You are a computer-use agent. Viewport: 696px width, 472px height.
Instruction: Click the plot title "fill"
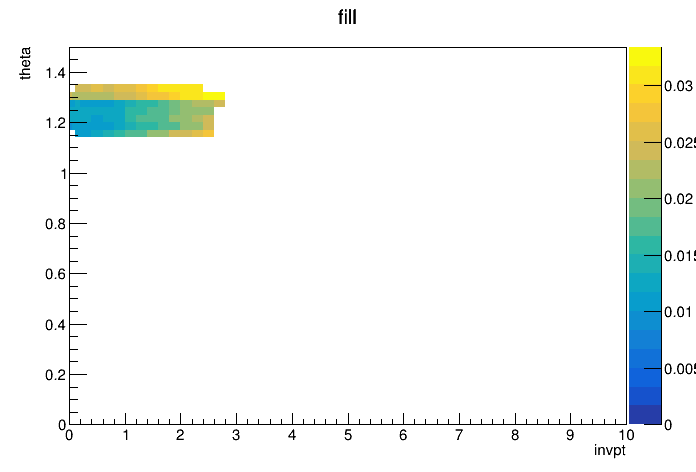coord(347,18)
